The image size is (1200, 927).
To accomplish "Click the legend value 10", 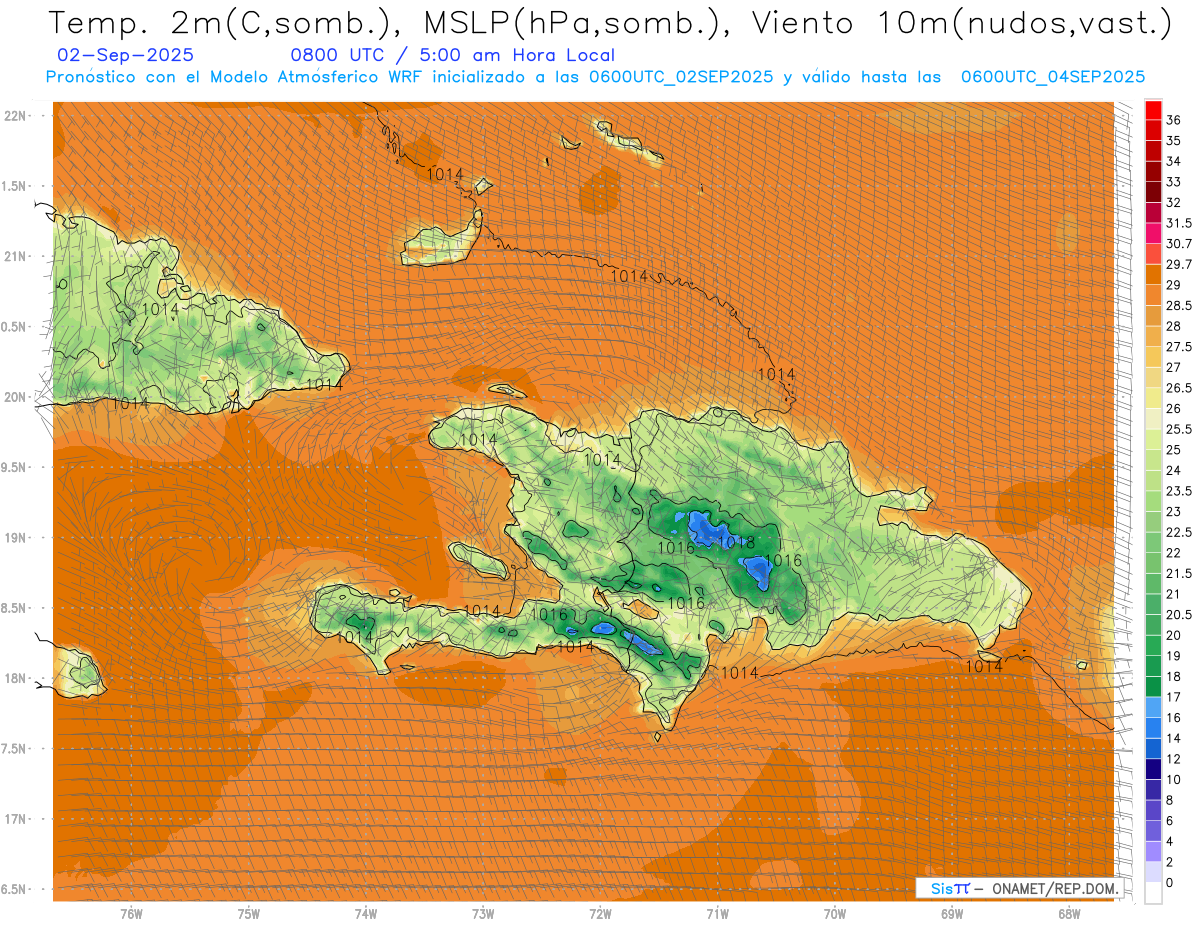I will (x=1174, y=779).
